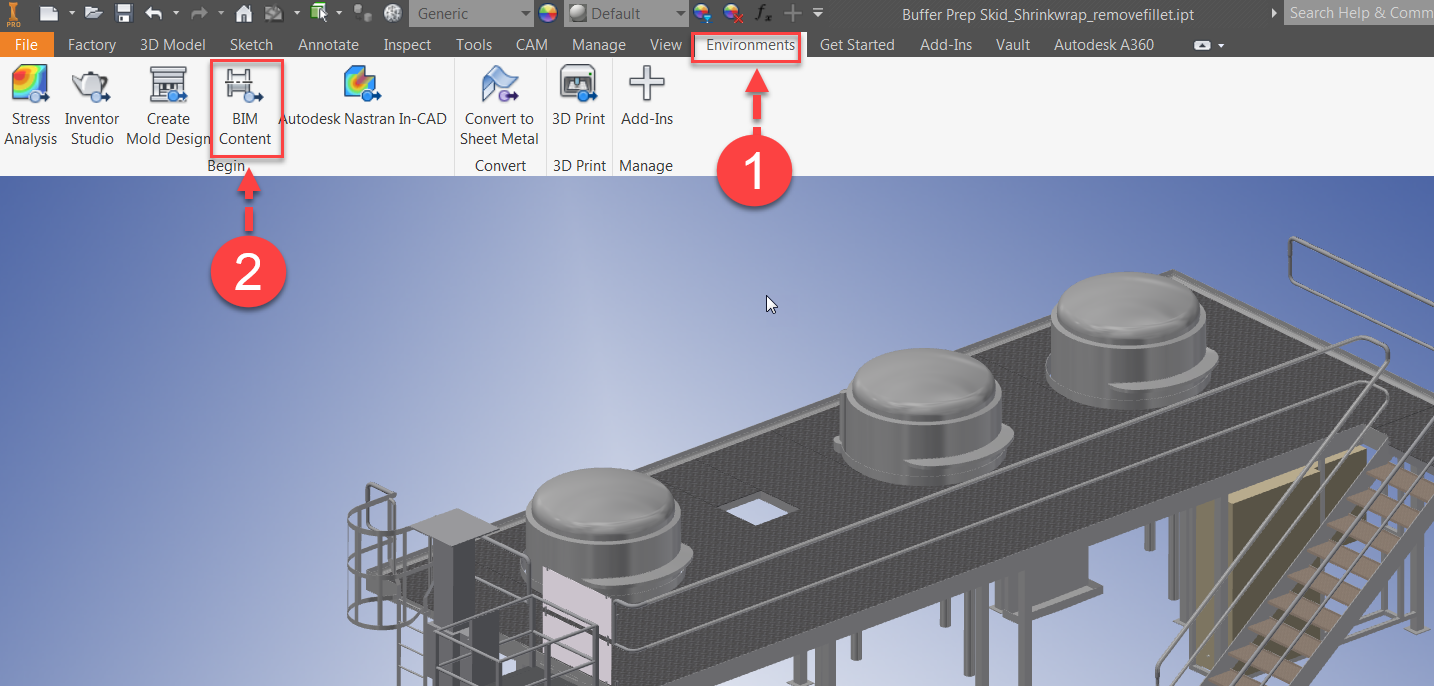Open the 3D Model tab
Image resolution: width=1434 pixels, height=686 pixels.
tap(172, 45)
